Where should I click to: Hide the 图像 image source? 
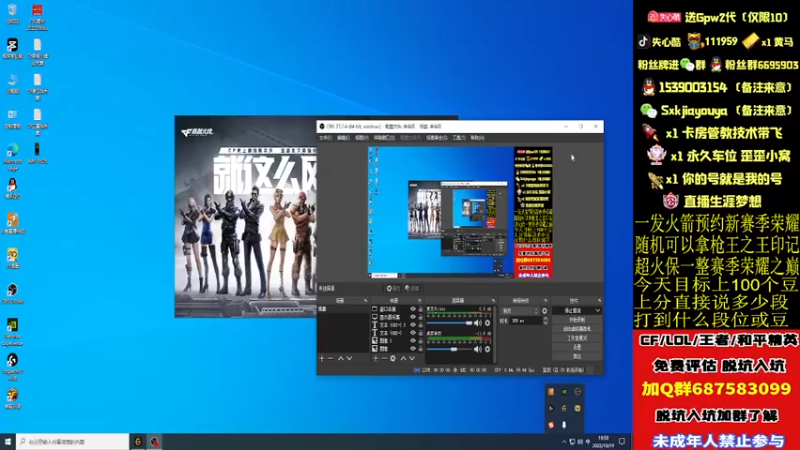pos(413,348)
